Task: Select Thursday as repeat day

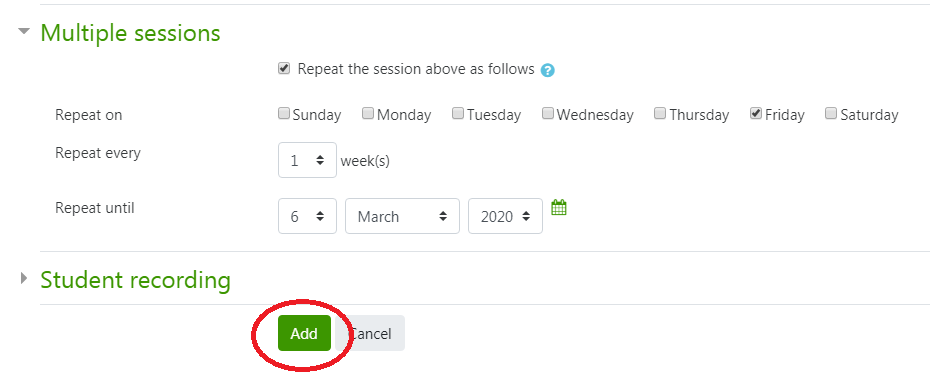Action: pyautogui.click(x=660, y=113)
